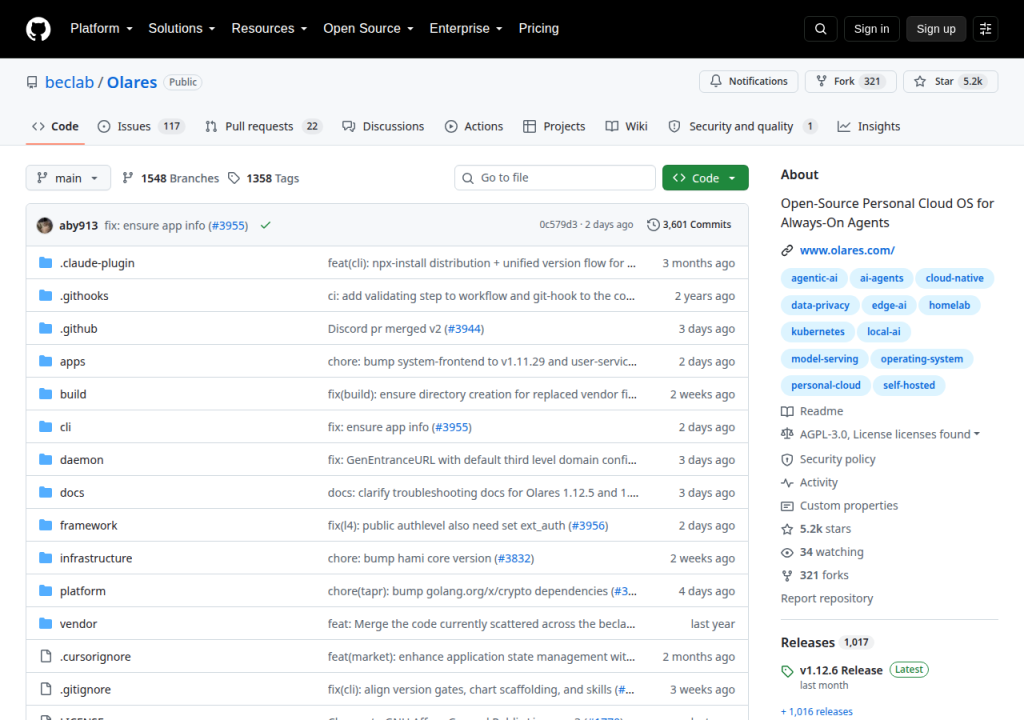Open the + 1,016 releases link
This screenshot has width=1024, height=720.
click(x=817, y=712)
